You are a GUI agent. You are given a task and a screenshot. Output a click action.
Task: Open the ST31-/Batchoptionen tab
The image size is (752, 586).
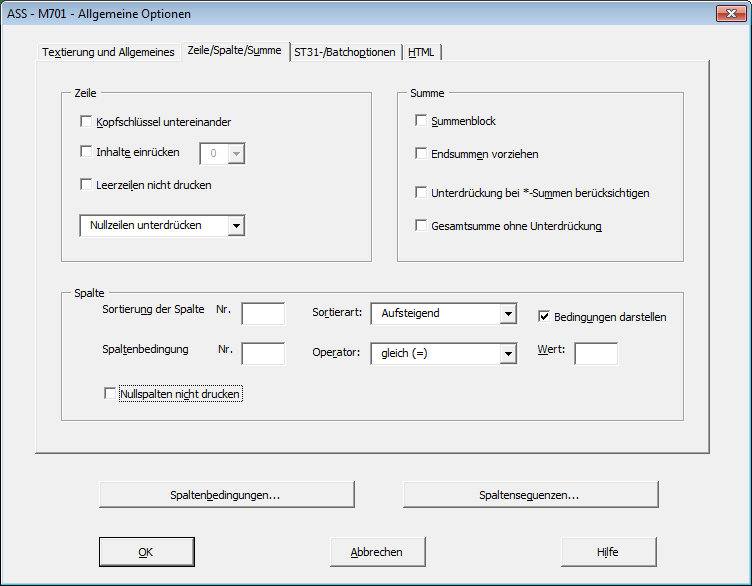344,52
